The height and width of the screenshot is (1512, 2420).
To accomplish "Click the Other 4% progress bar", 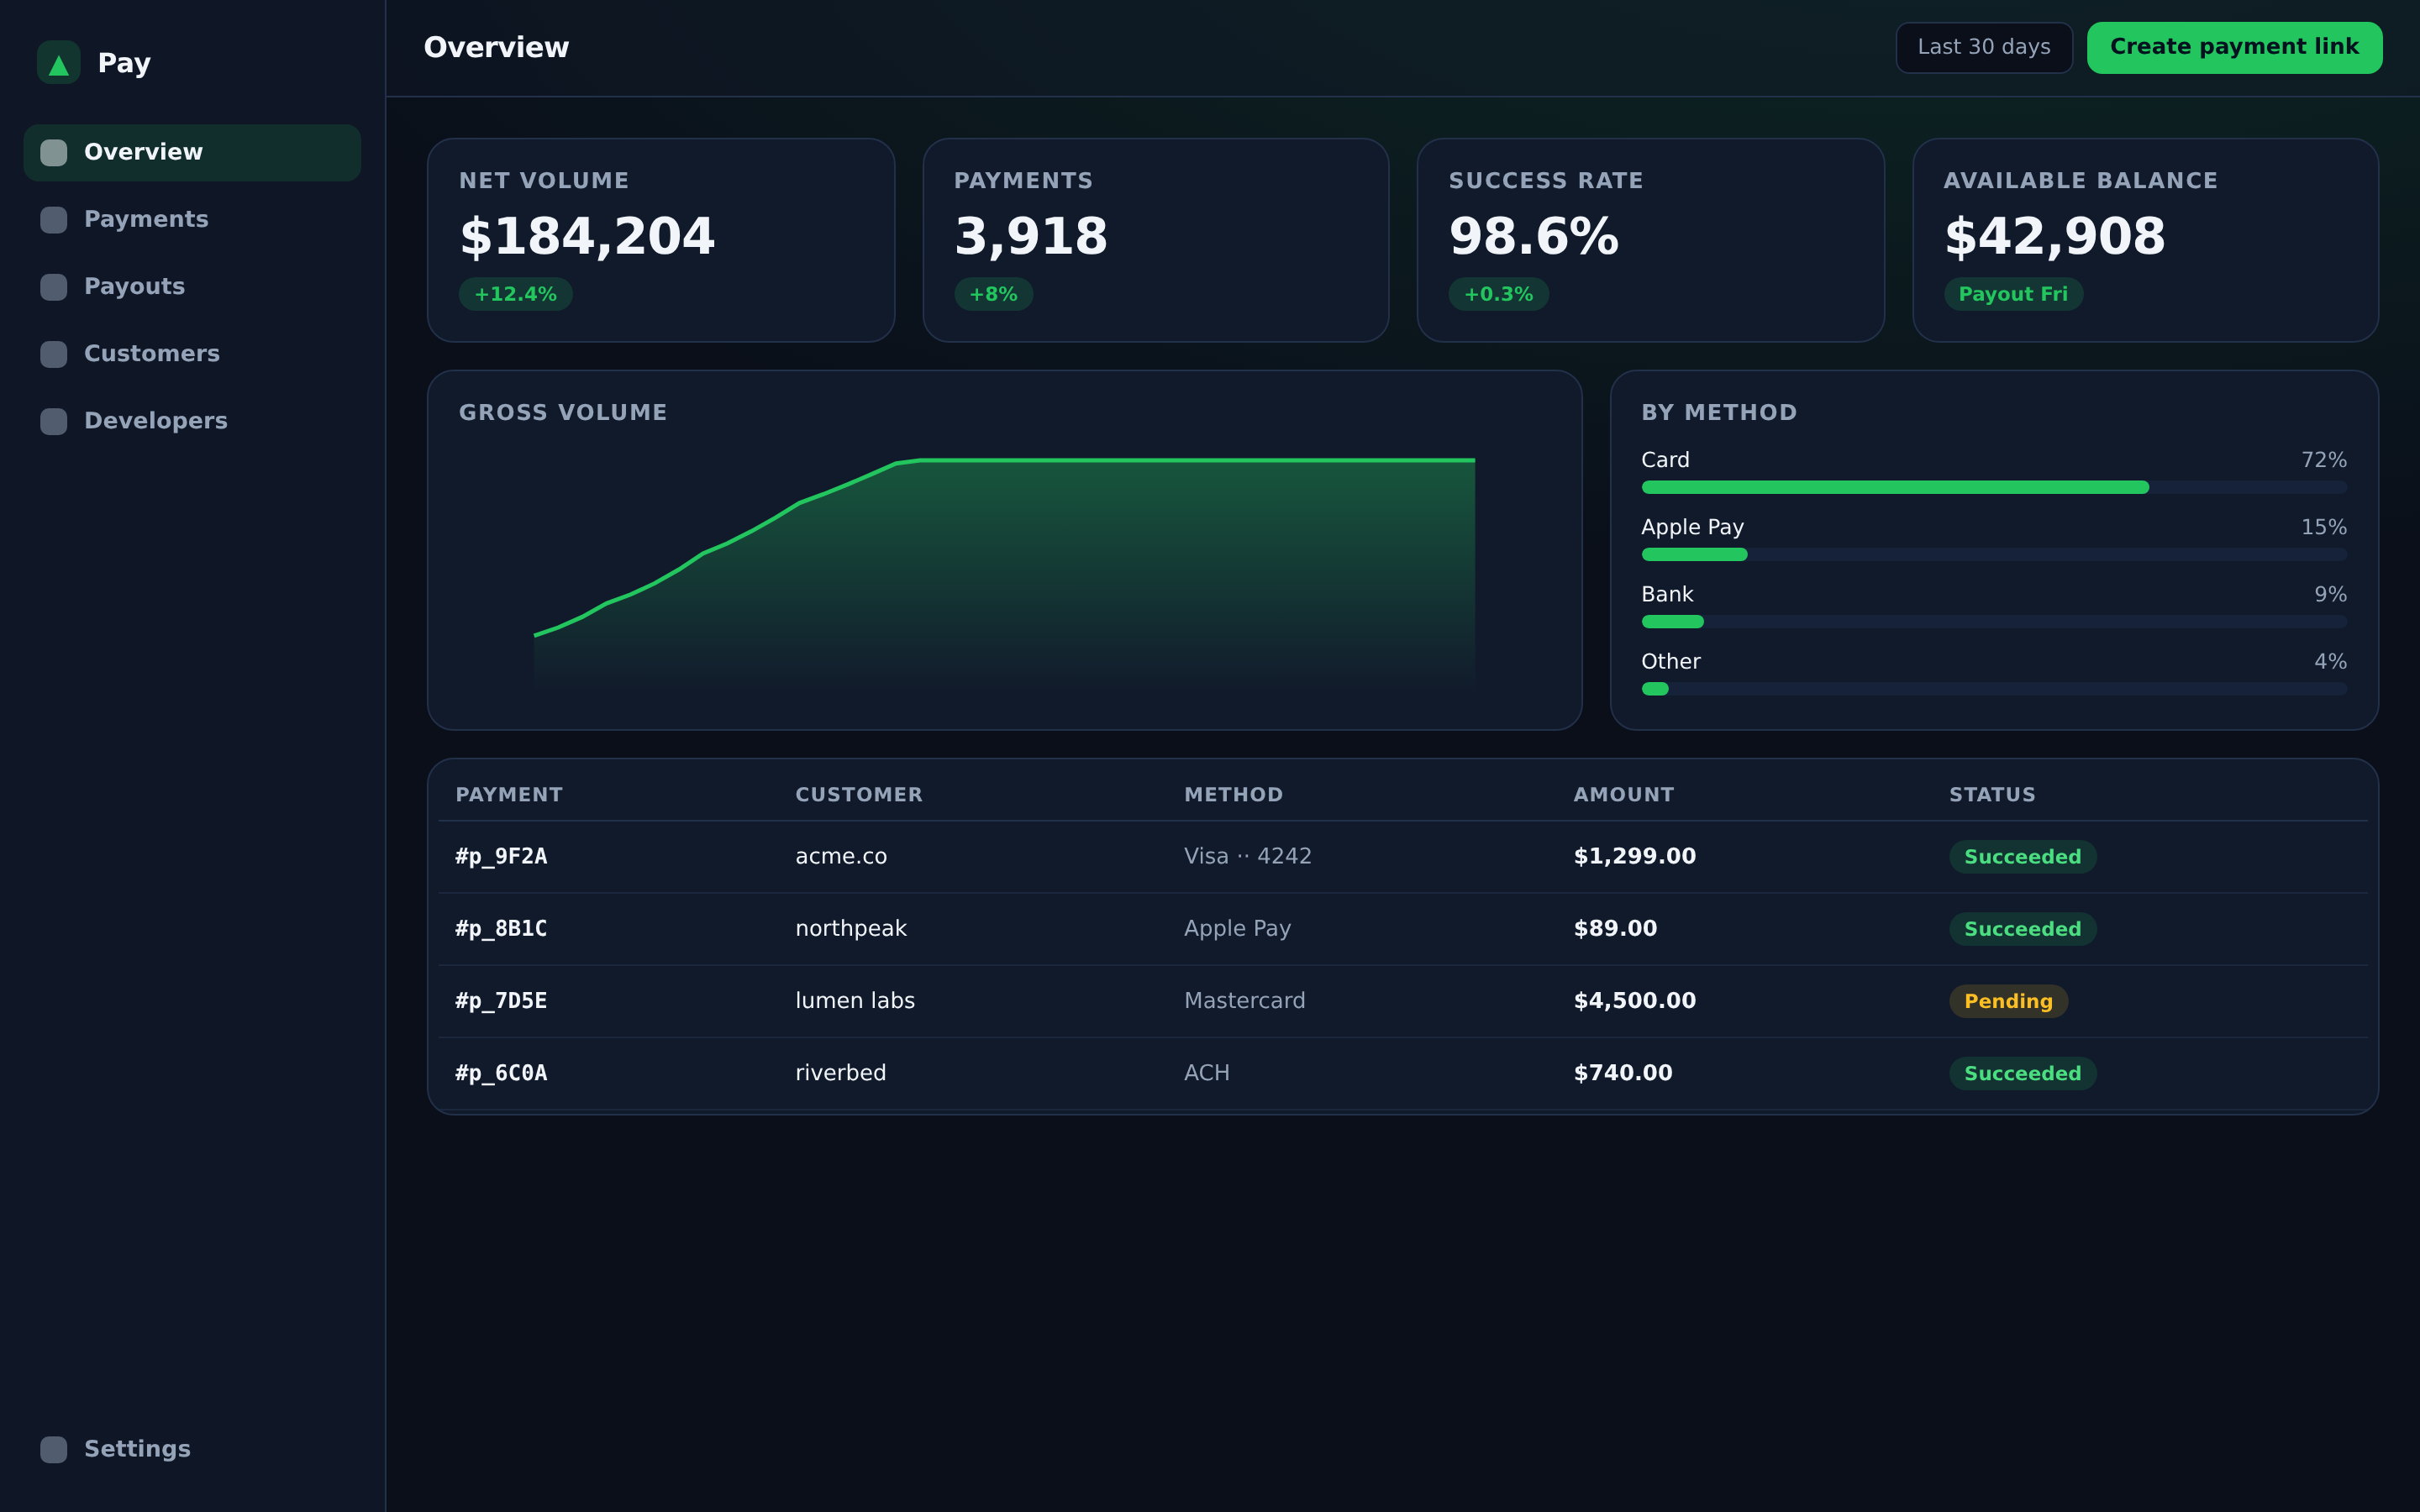I will point(1994,688).
